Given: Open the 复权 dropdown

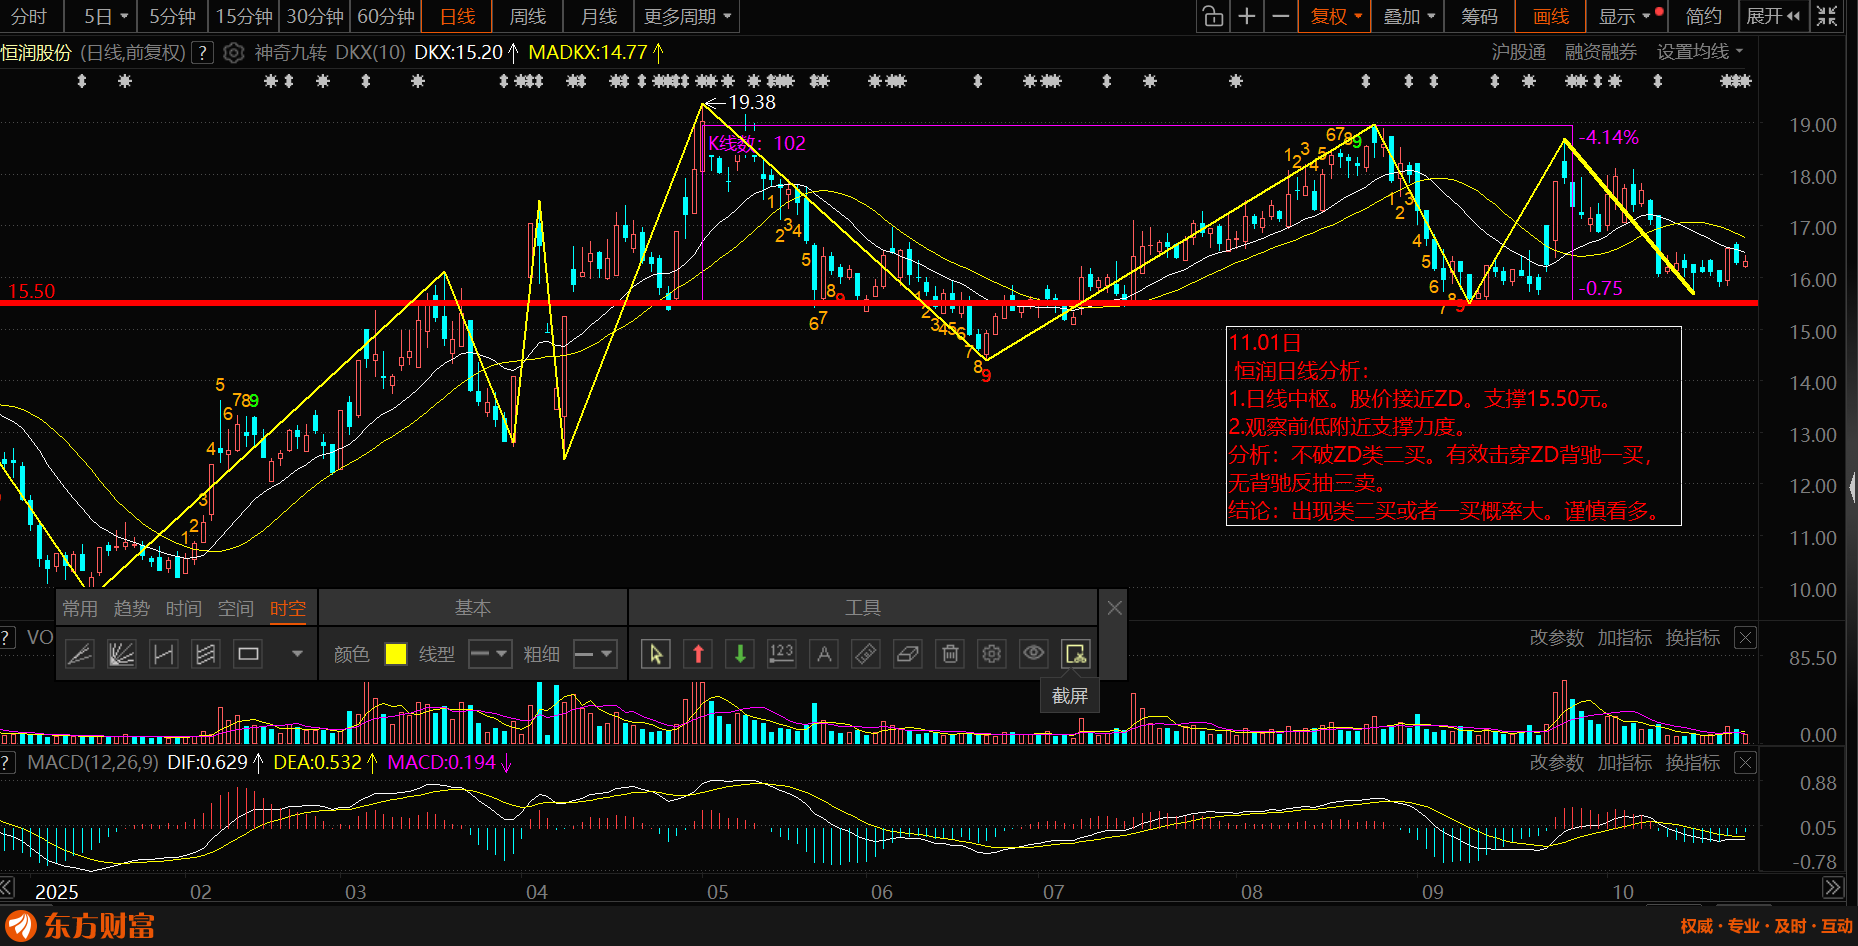Looking at the screenshot, I should 1335,16.
